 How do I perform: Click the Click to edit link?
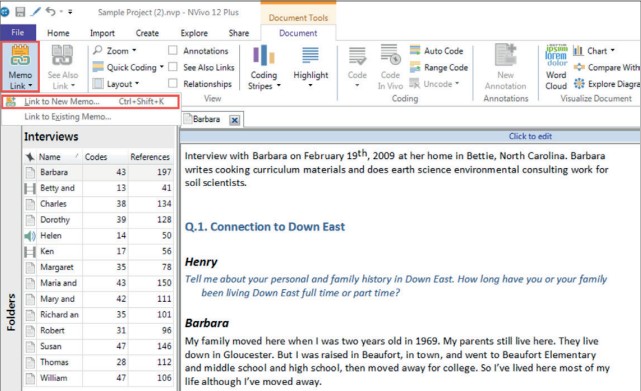[x=530, y=136]
